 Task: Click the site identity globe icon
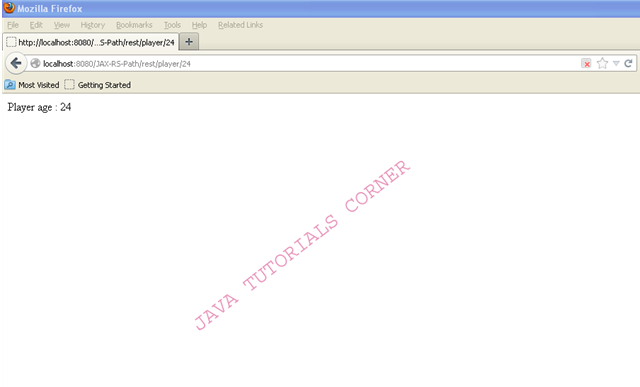tap(36, 63)
